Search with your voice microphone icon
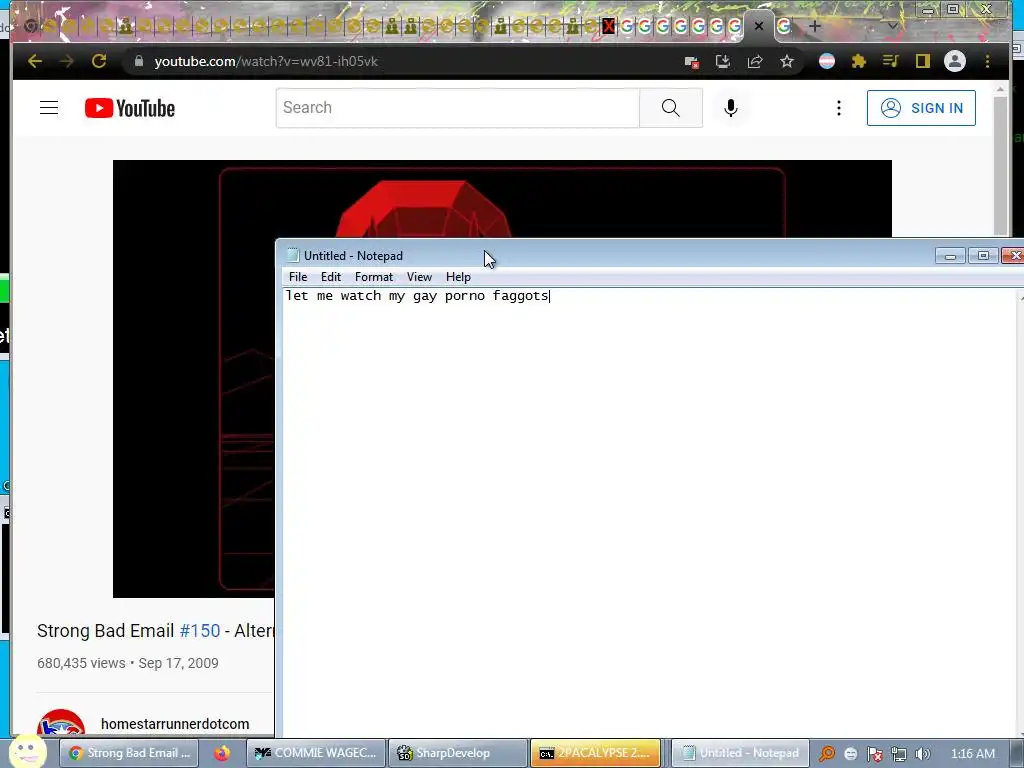 coord(731,108)
